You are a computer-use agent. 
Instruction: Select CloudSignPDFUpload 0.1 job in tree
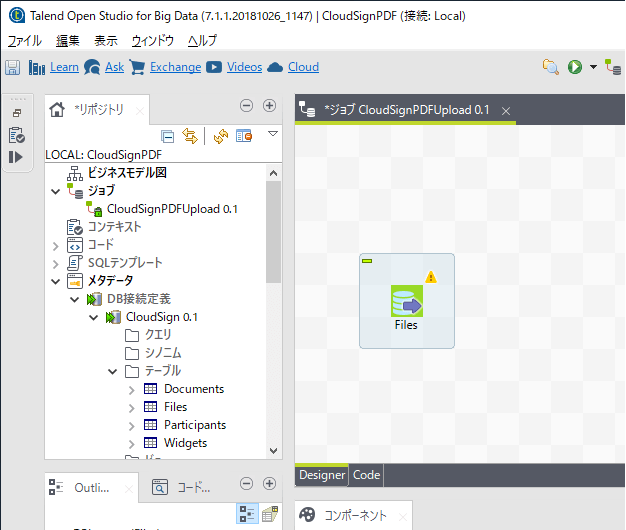(172, 209)
